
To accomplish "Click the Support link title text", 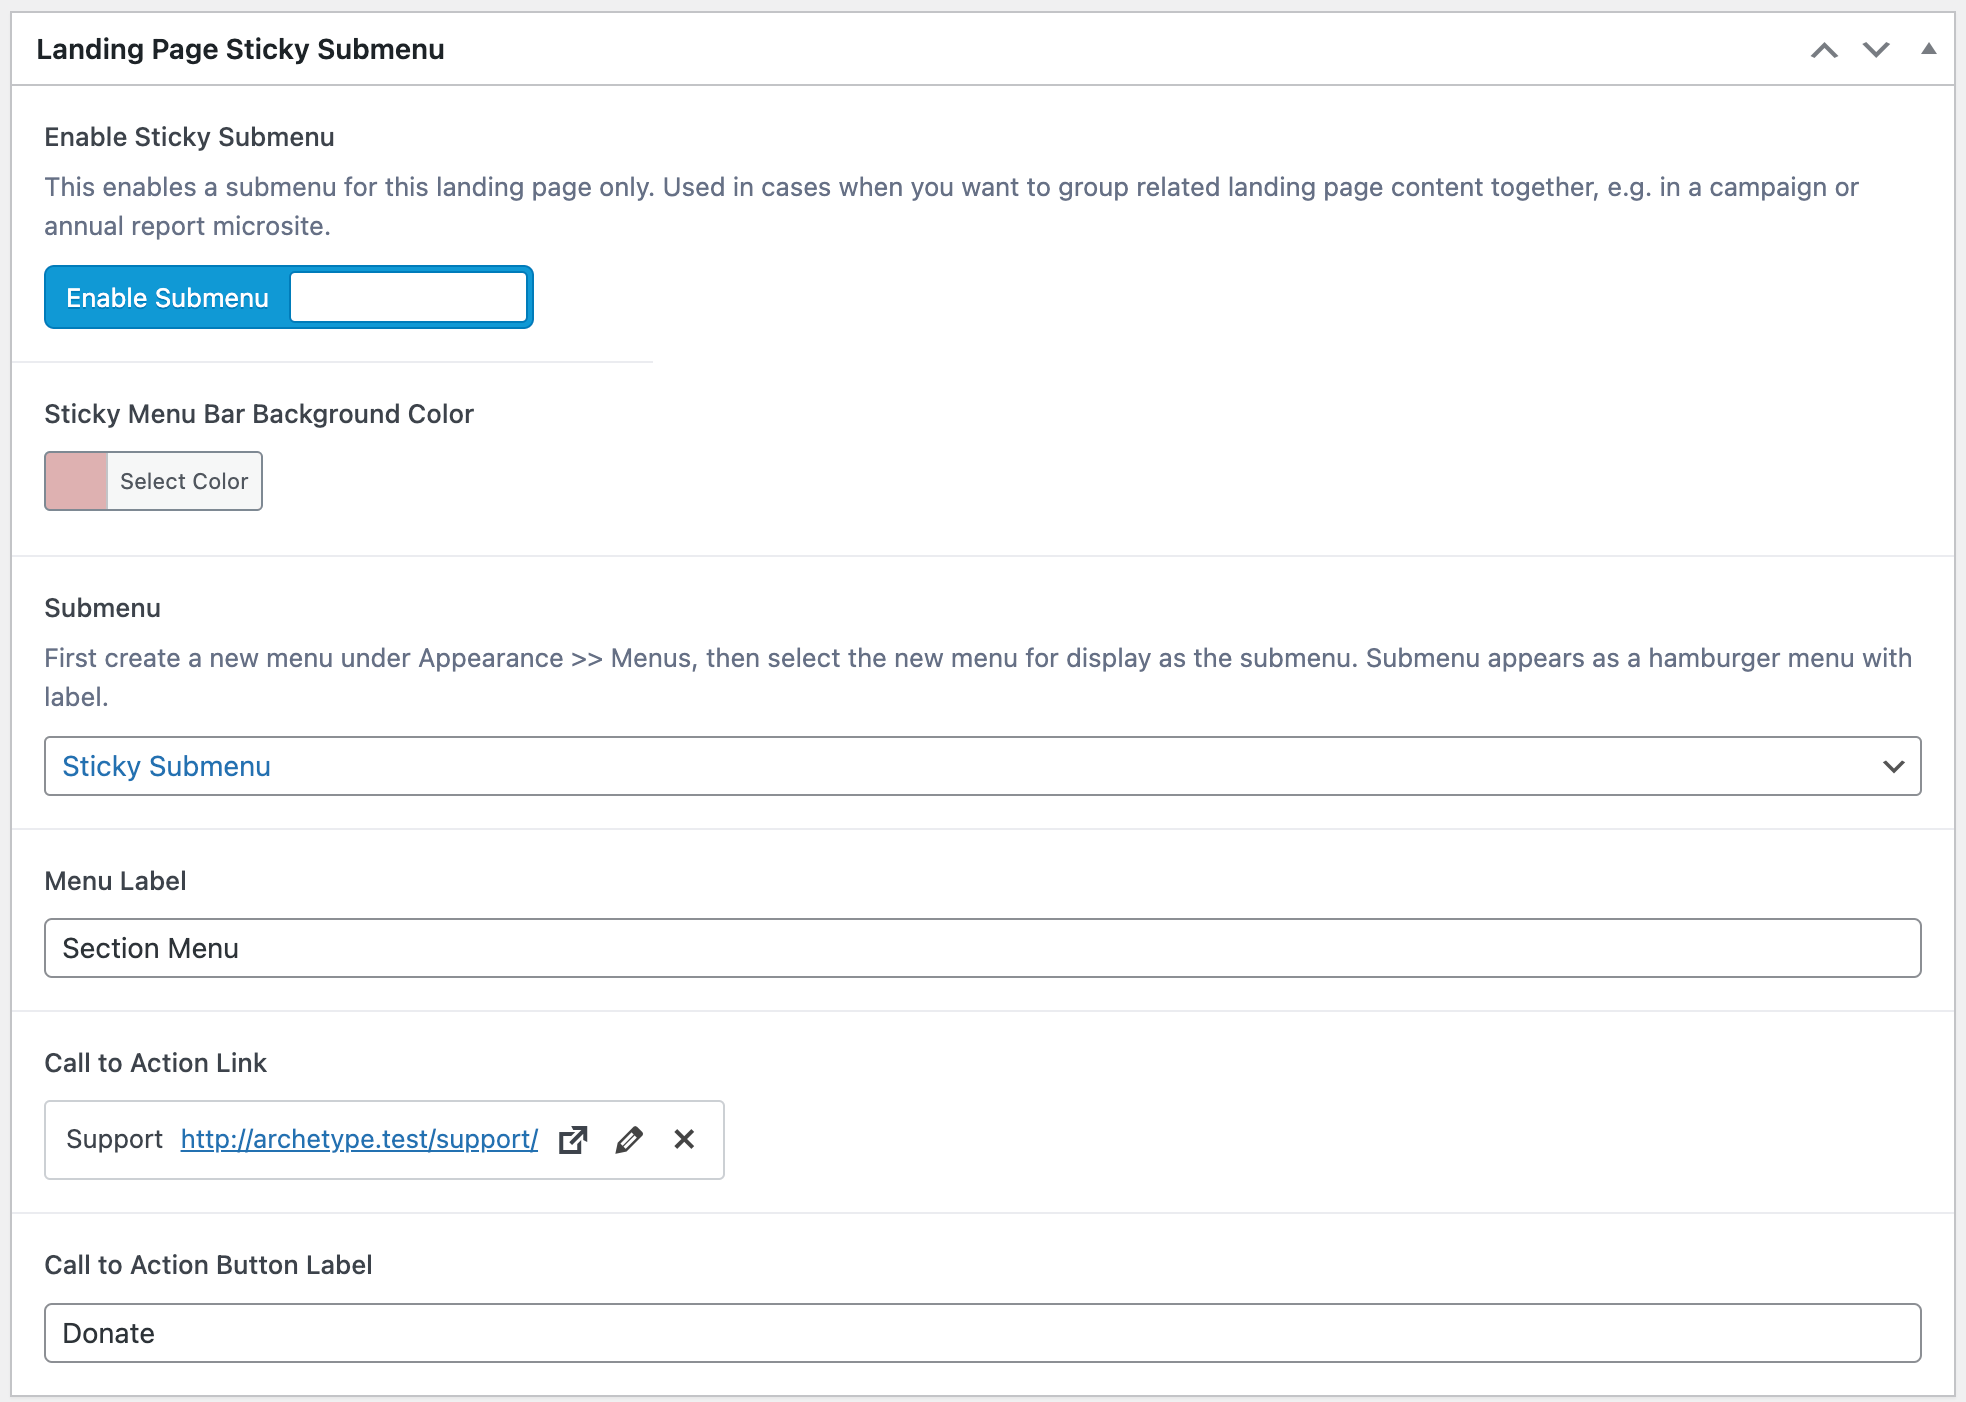I will coord(114,1139).
